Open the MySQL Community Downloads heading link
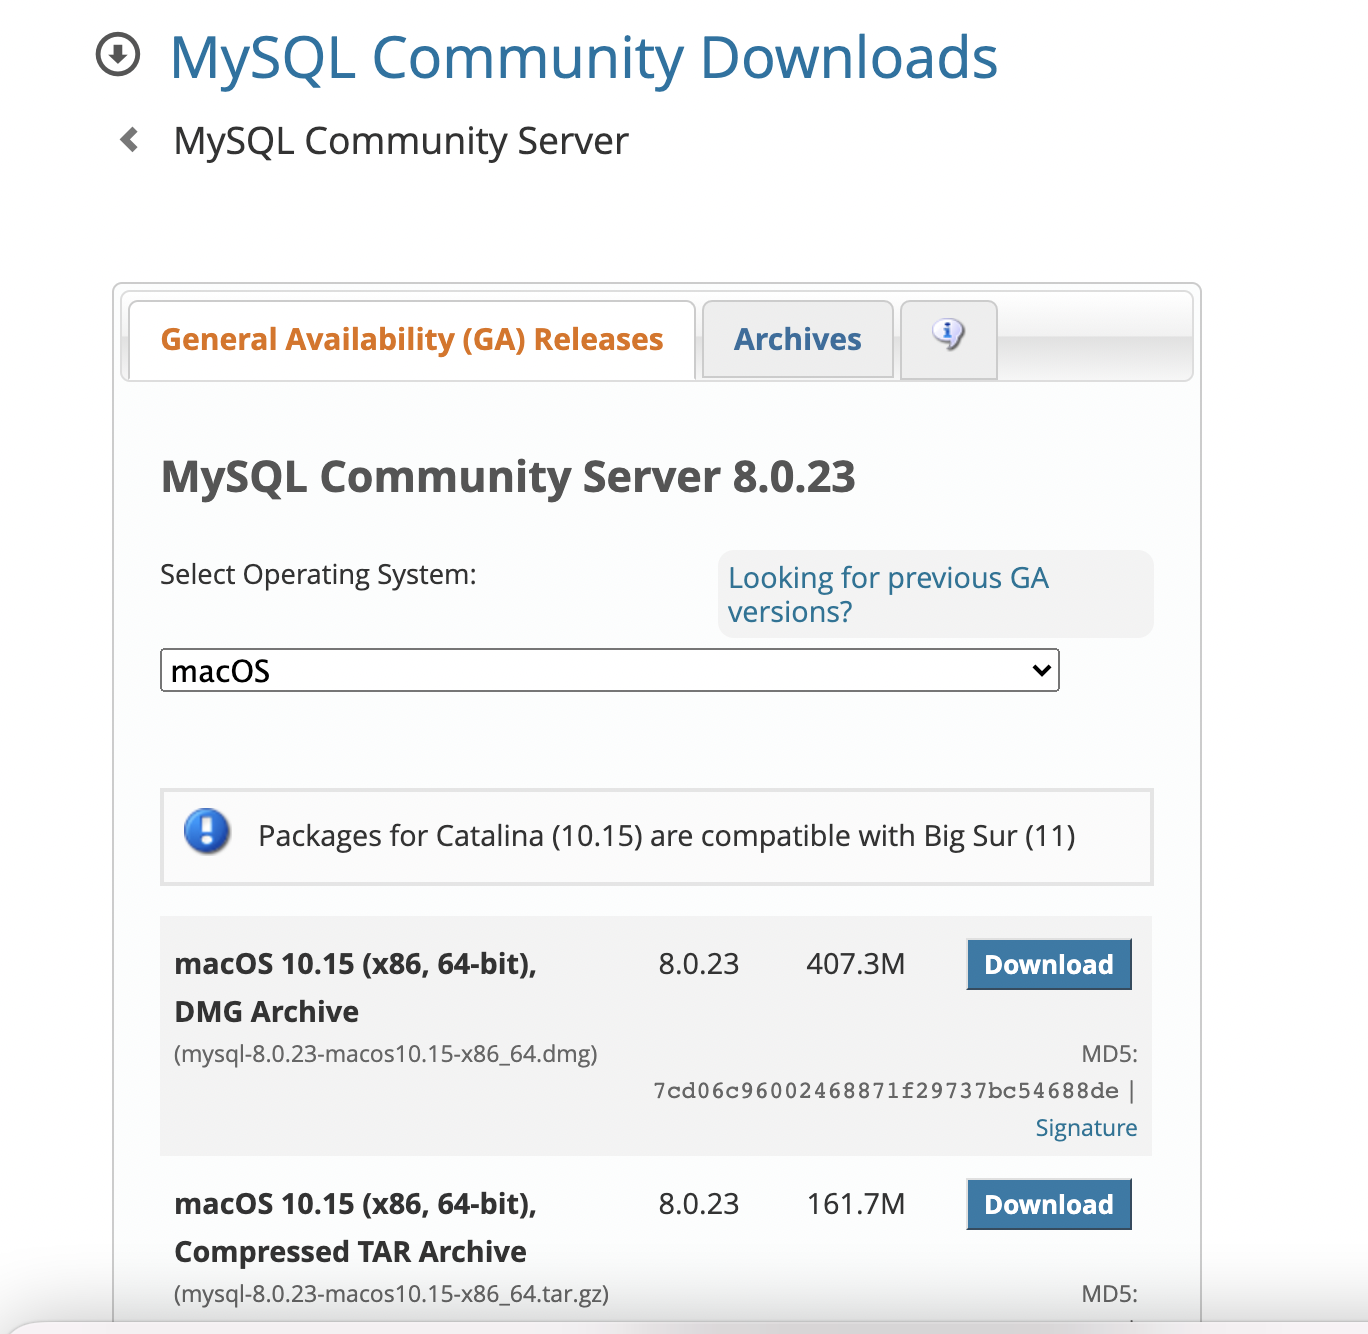This screenshot has width=1368, height=1334. 584,57
